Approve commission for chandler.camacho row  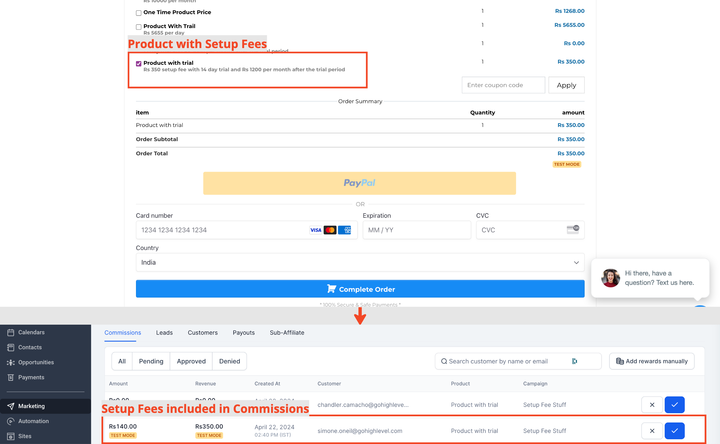click(675, 405)
